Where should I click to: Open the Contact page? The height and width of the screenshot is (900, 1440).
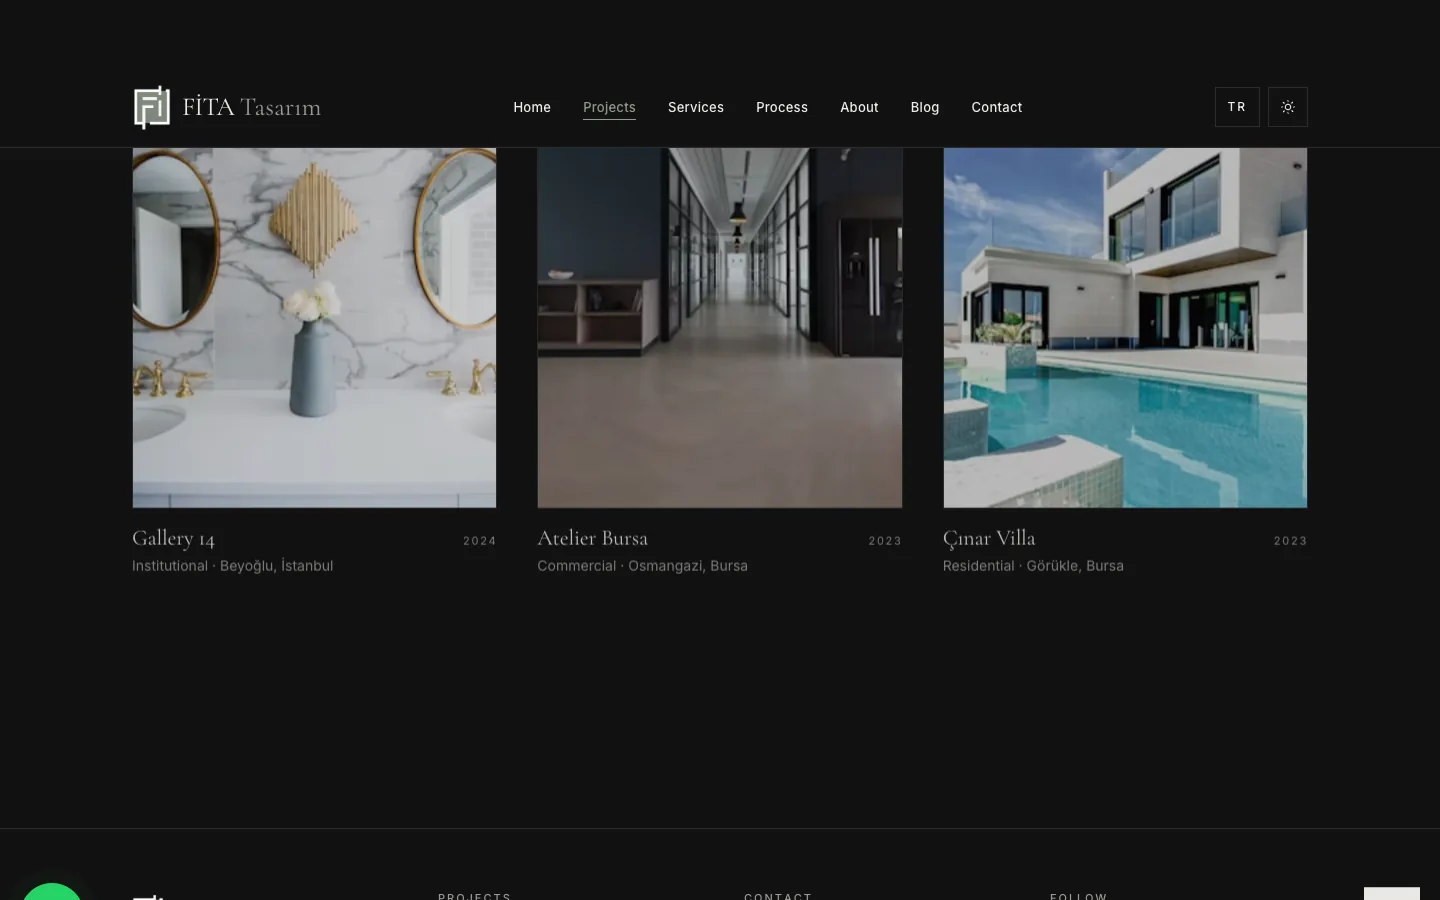pos(997,107)
